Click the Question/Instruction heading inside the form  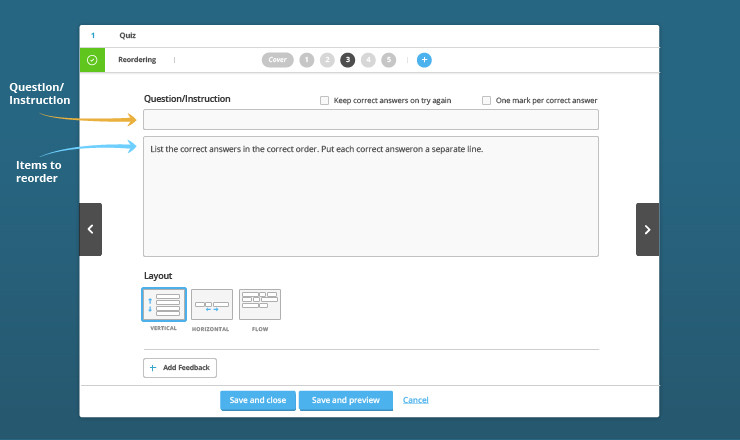(187, 99)
